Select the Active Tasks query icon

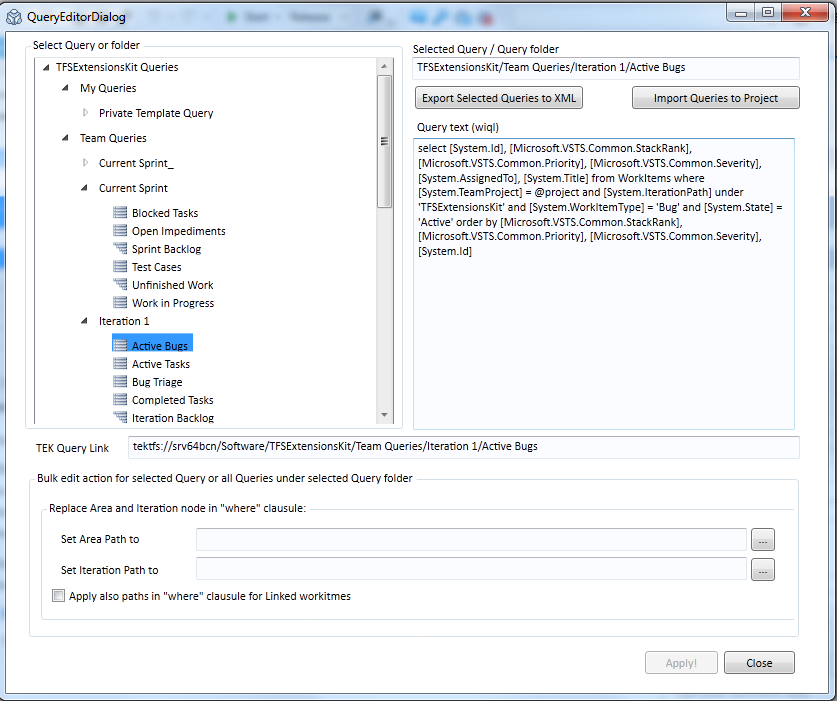(x=120, y=364)
